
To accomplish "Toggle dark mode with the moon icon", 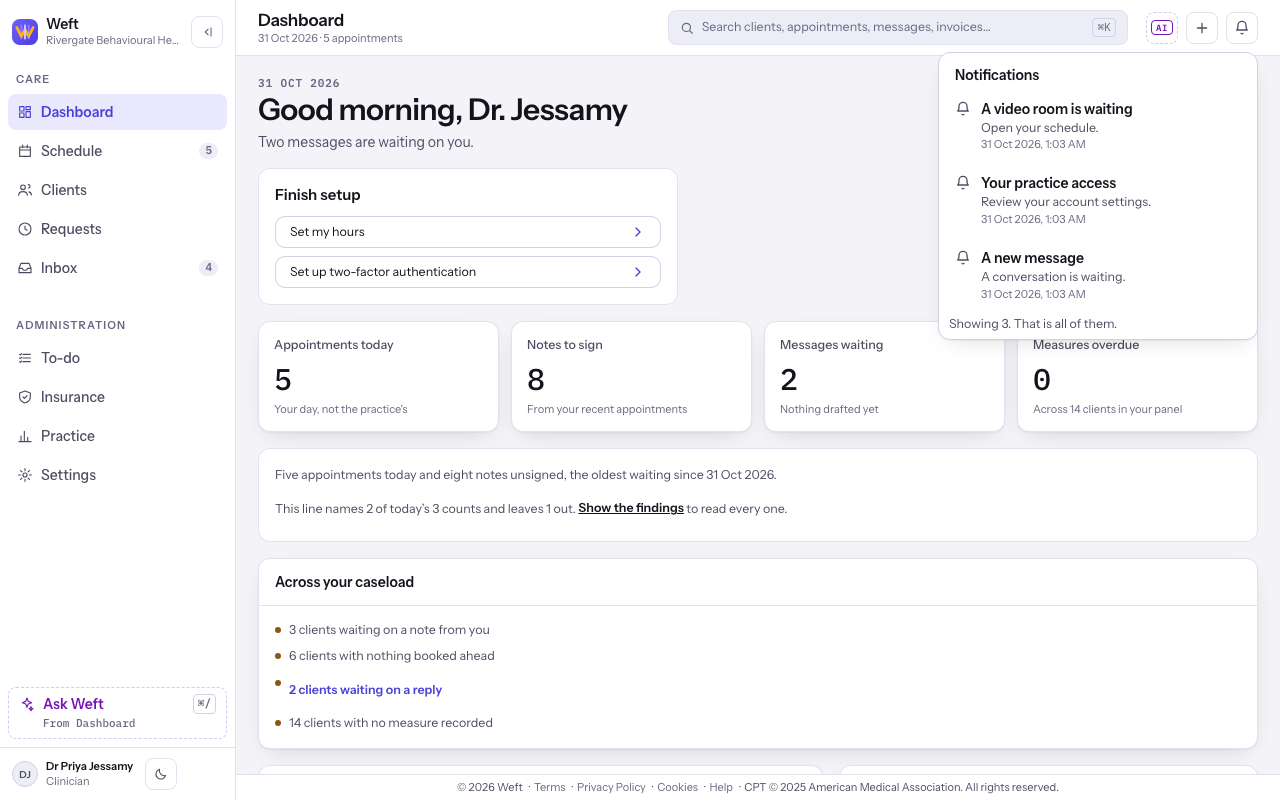I will (161, 774).
